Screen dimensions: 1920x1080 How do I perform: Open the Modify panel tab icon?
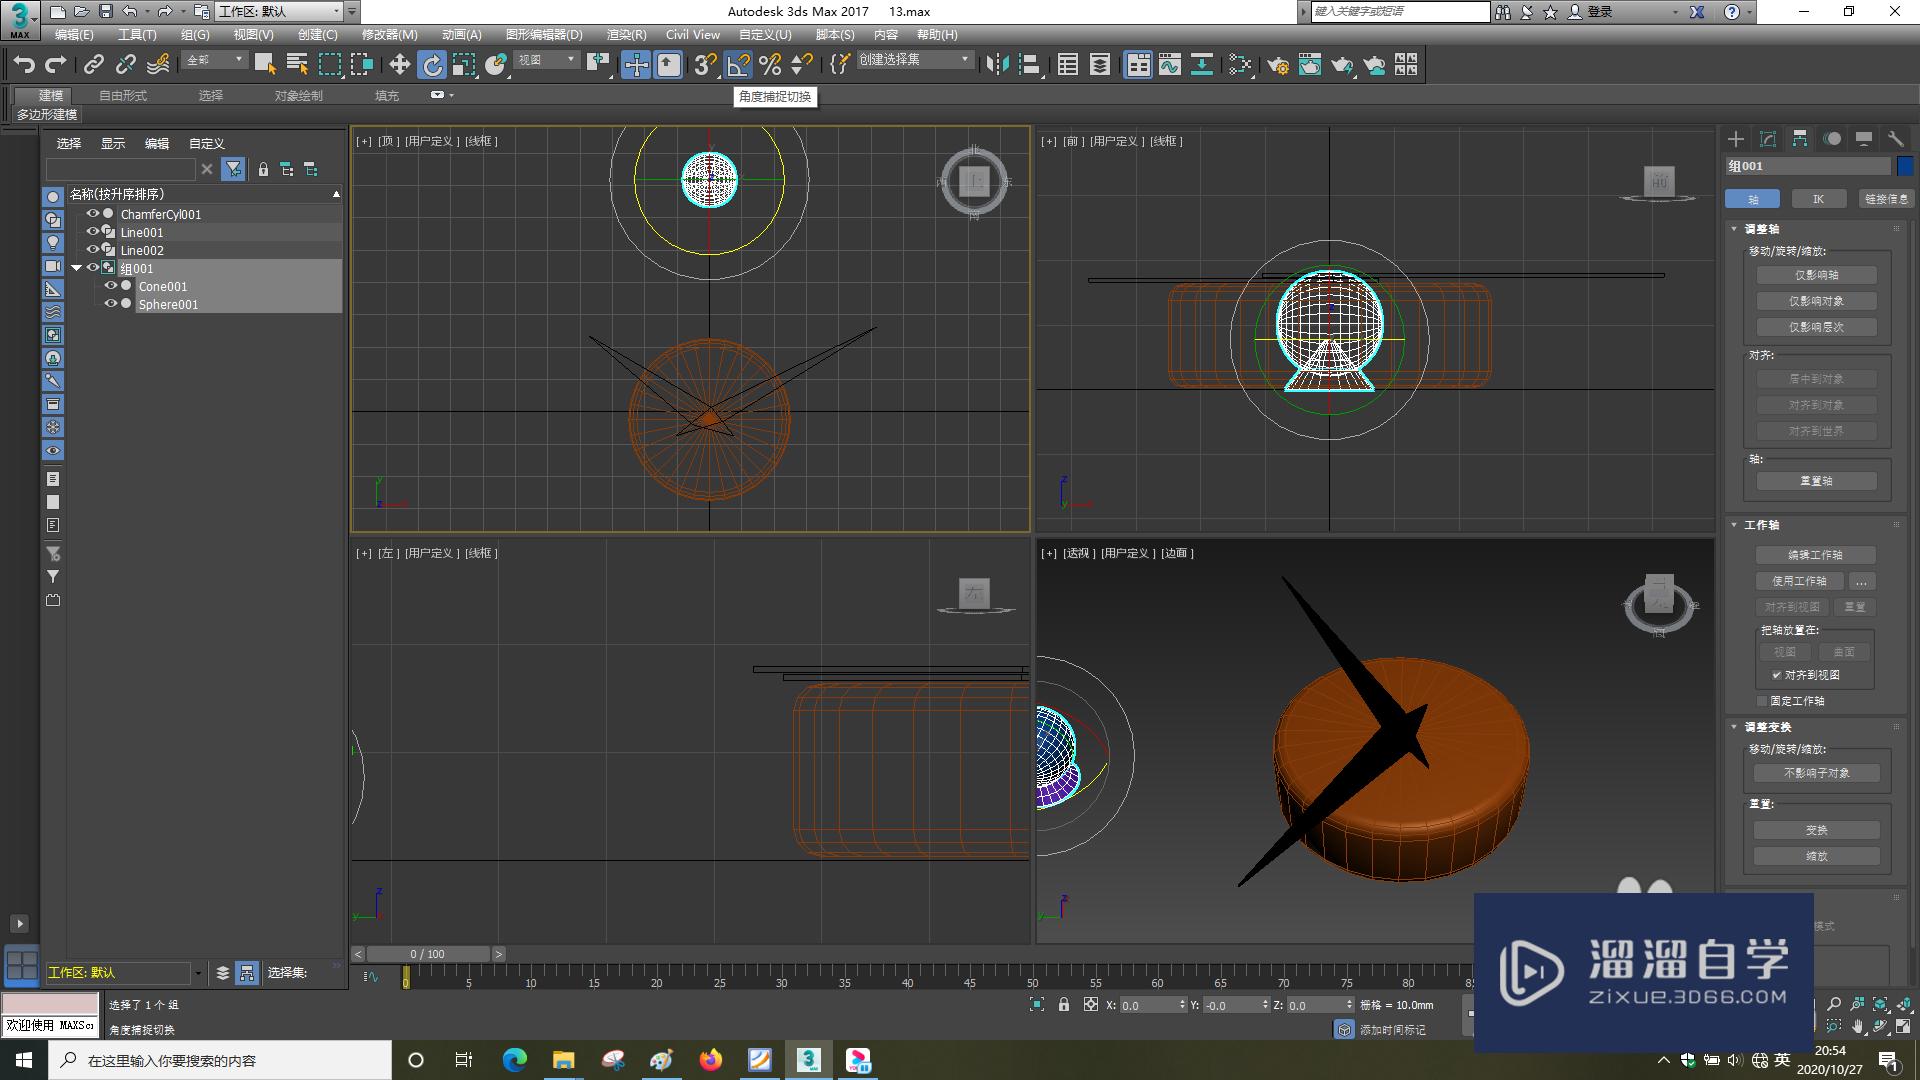pyautogui.click(x=1768, y=139)
